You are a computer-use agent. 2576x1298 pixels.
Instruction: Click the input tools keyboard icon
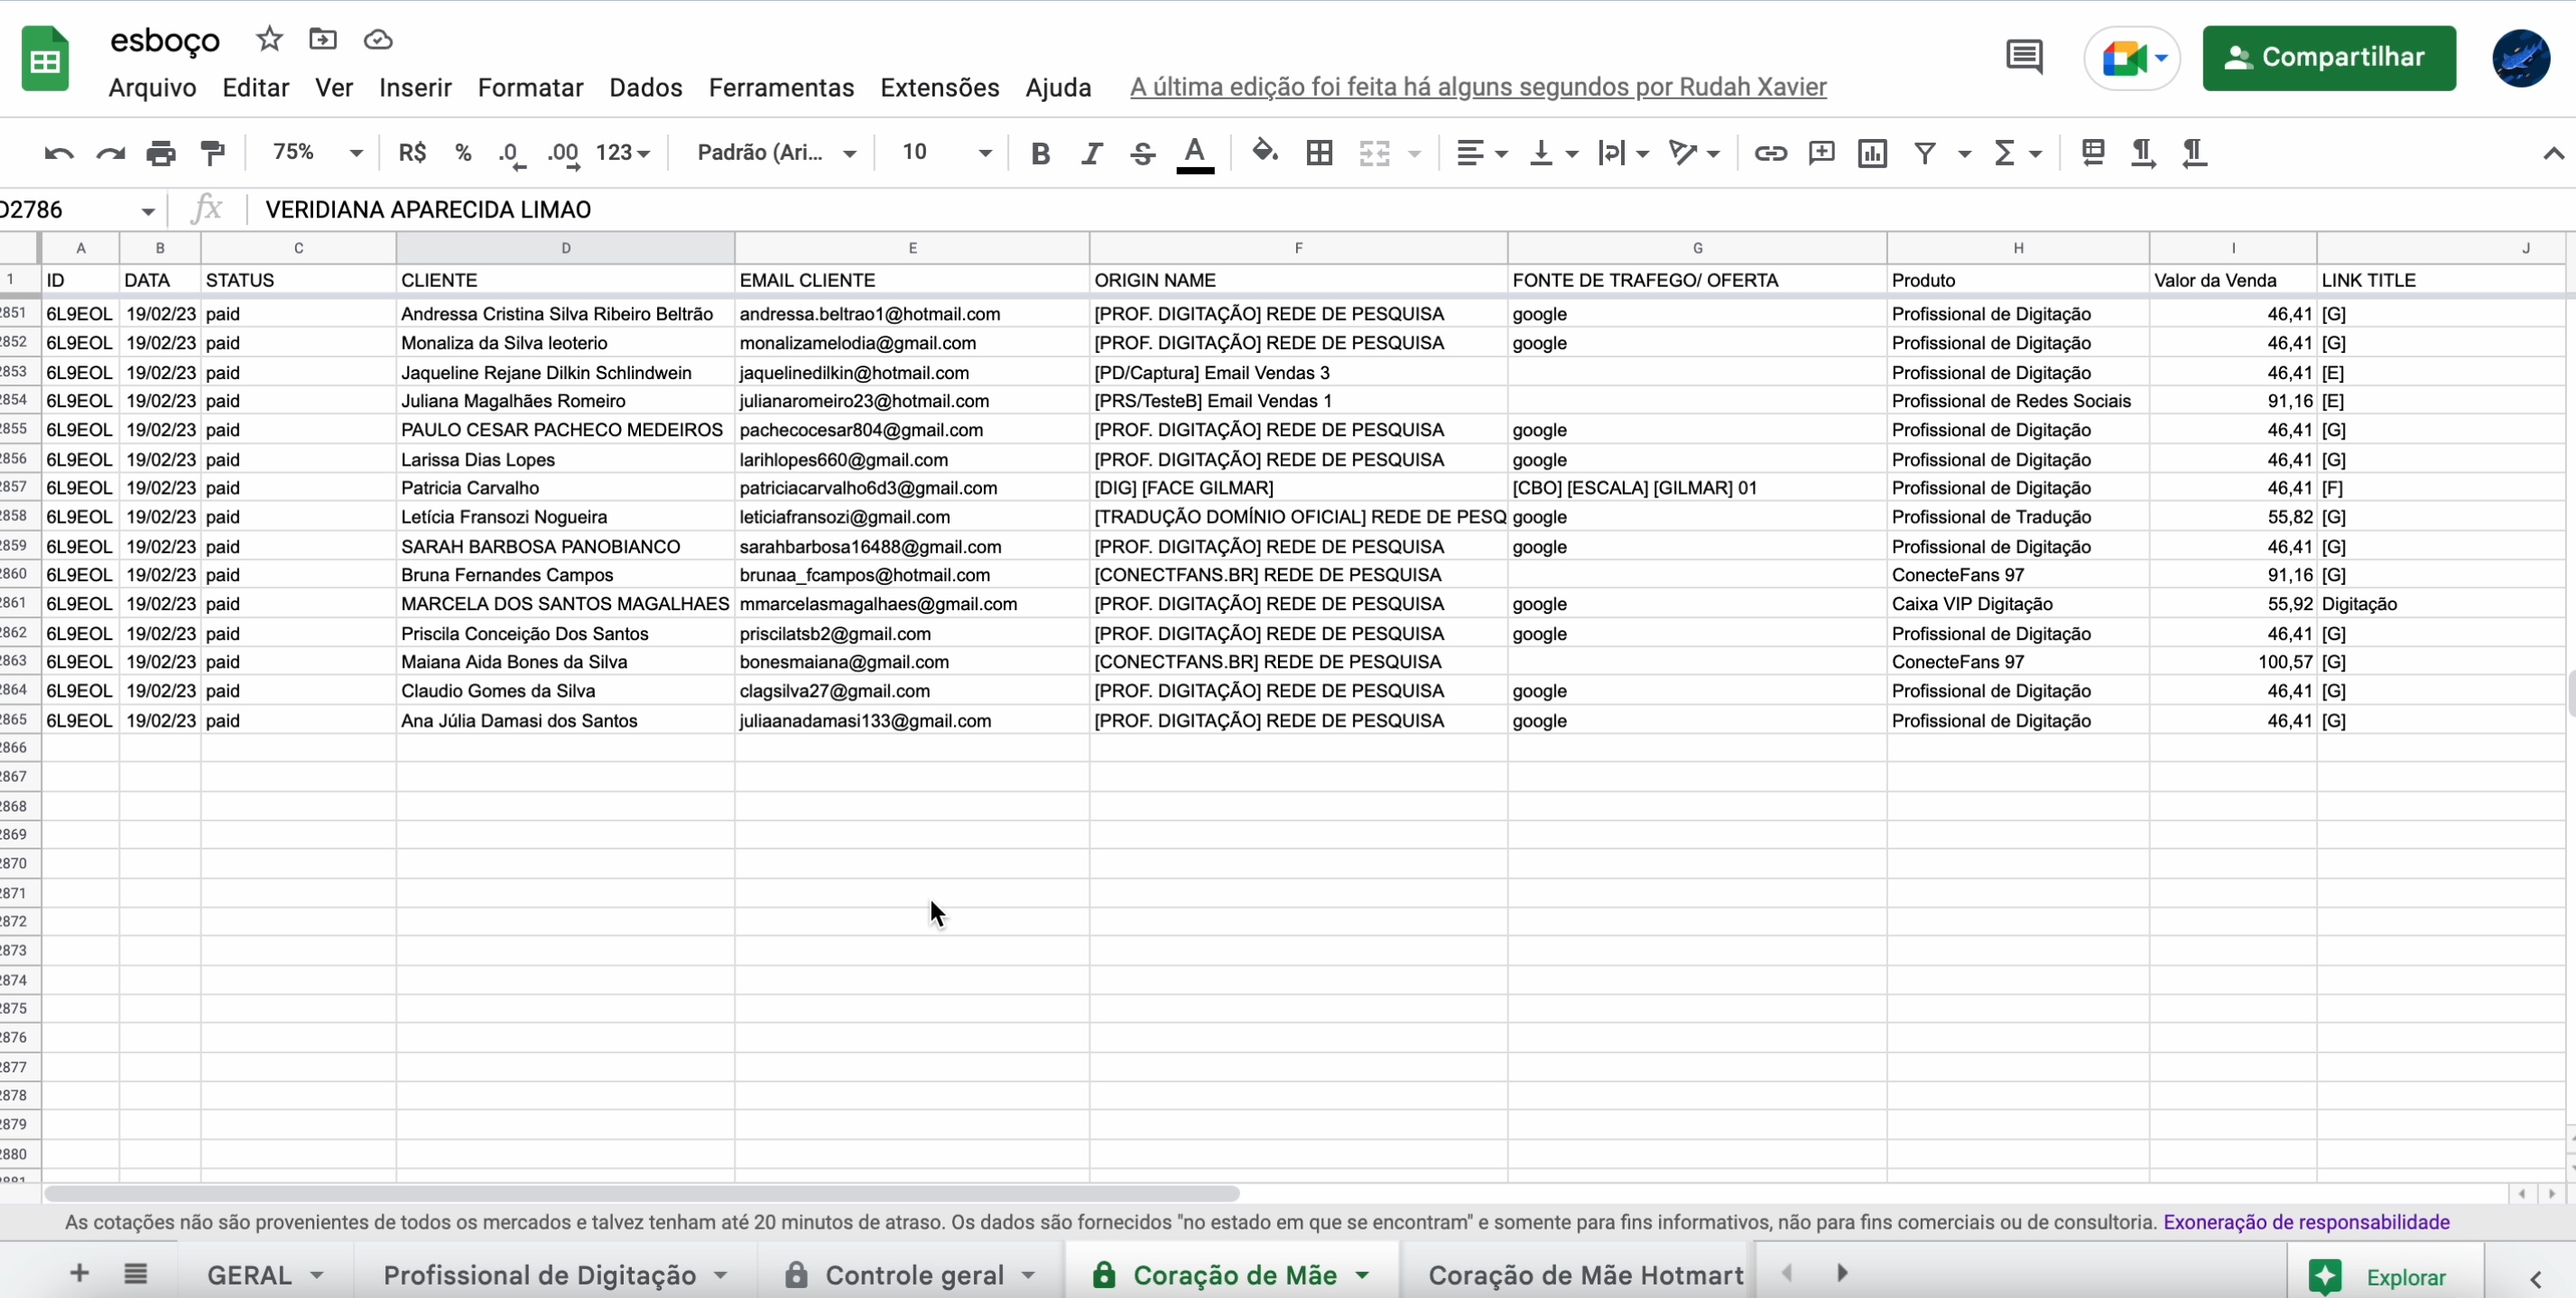point(2092,152)
